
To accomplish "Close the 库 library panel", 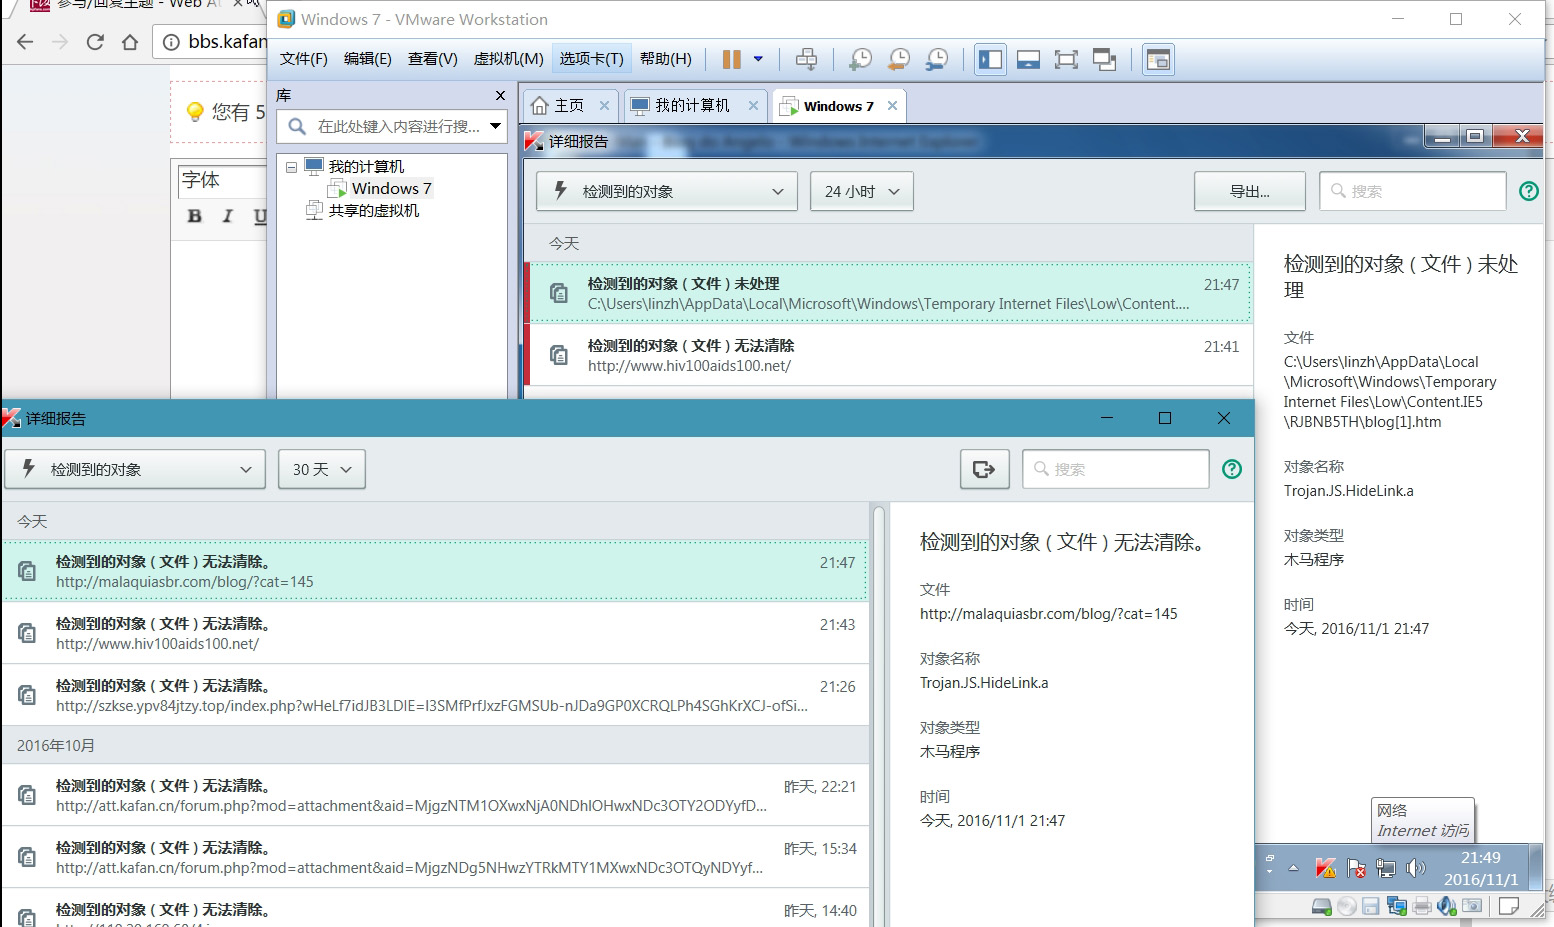I will [500, 95].
